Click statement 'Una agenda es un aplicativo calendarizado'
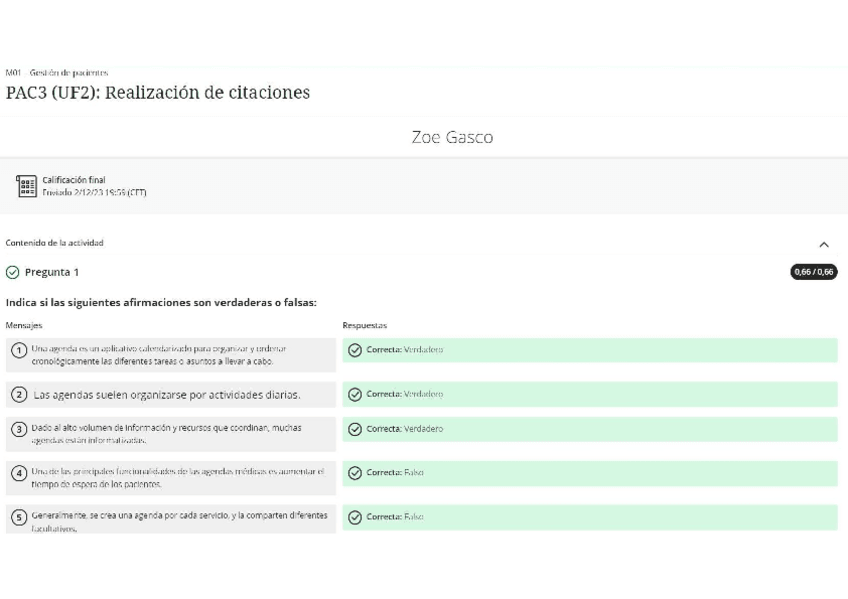Screen dimensions: 848x599 pos(159,355)
